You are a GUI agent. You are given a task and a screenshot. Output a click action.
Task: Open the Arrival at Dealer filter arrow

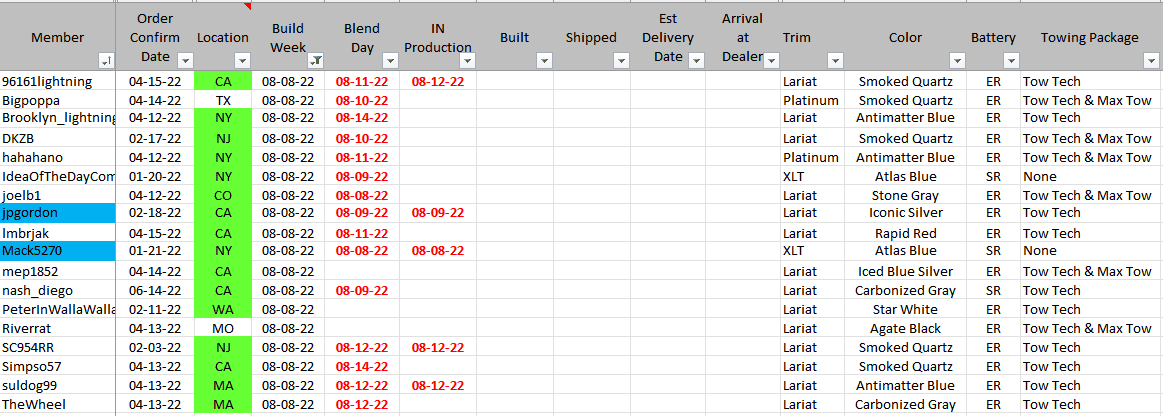[x=771, y=61]
